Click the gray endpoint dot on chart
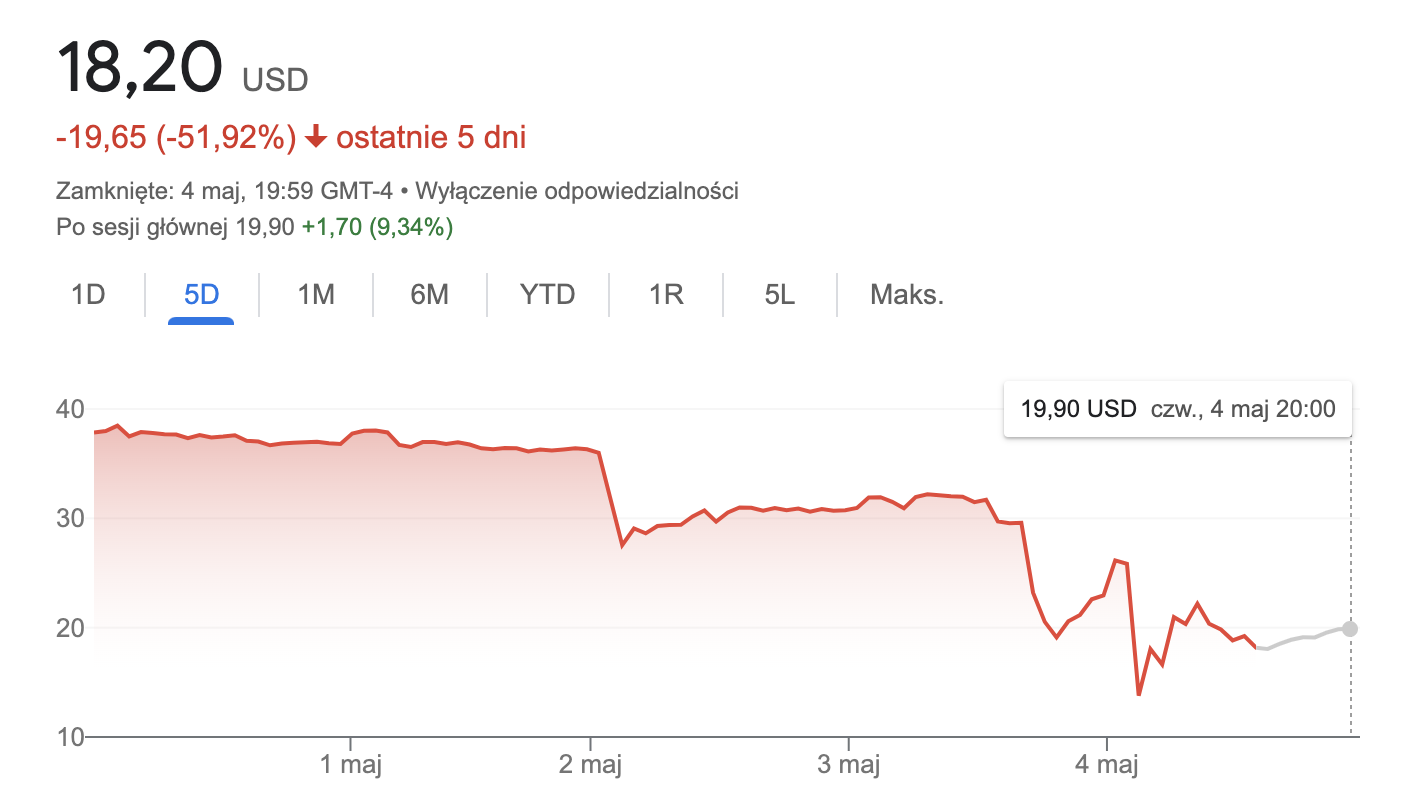The image size is (1415, 794). click(x=1350, y=629)
